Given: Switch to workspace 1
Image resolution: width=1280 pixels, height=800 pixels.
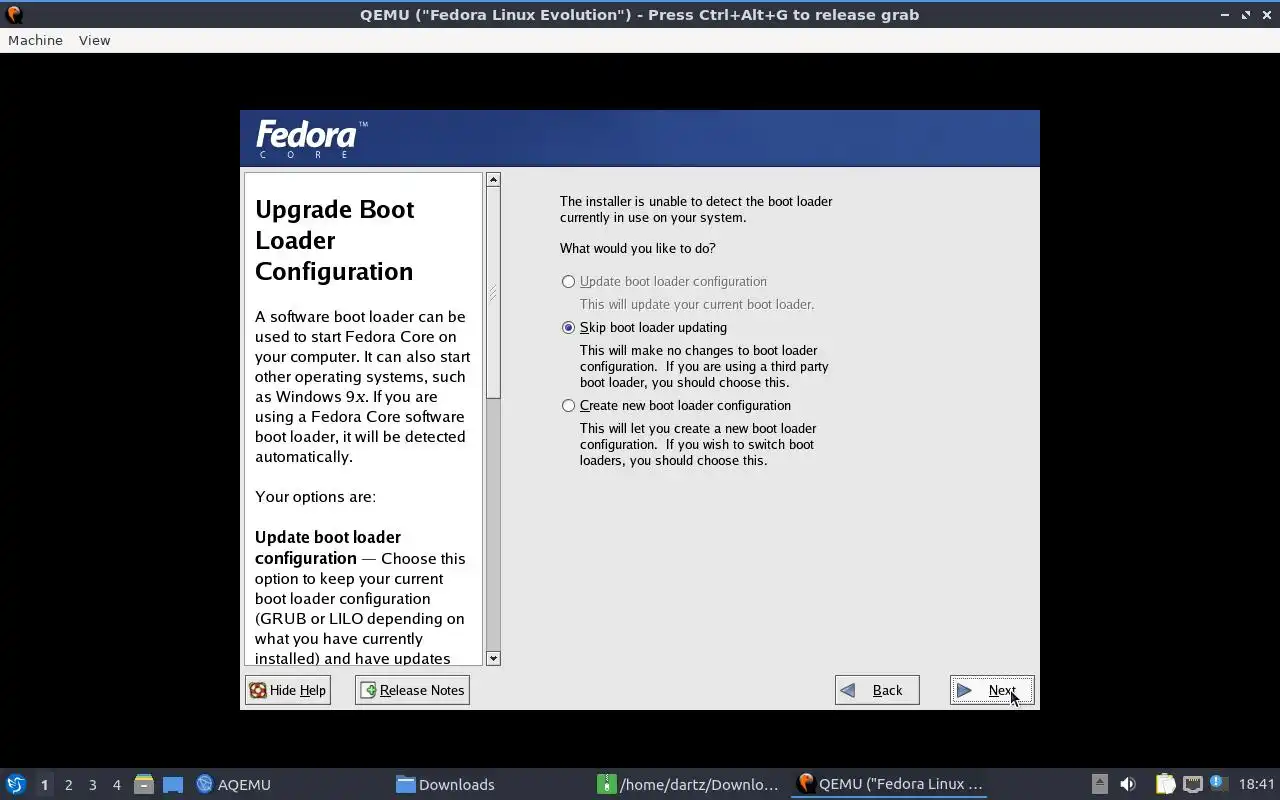Looking at the screenshot, I should tap(44, 785).
